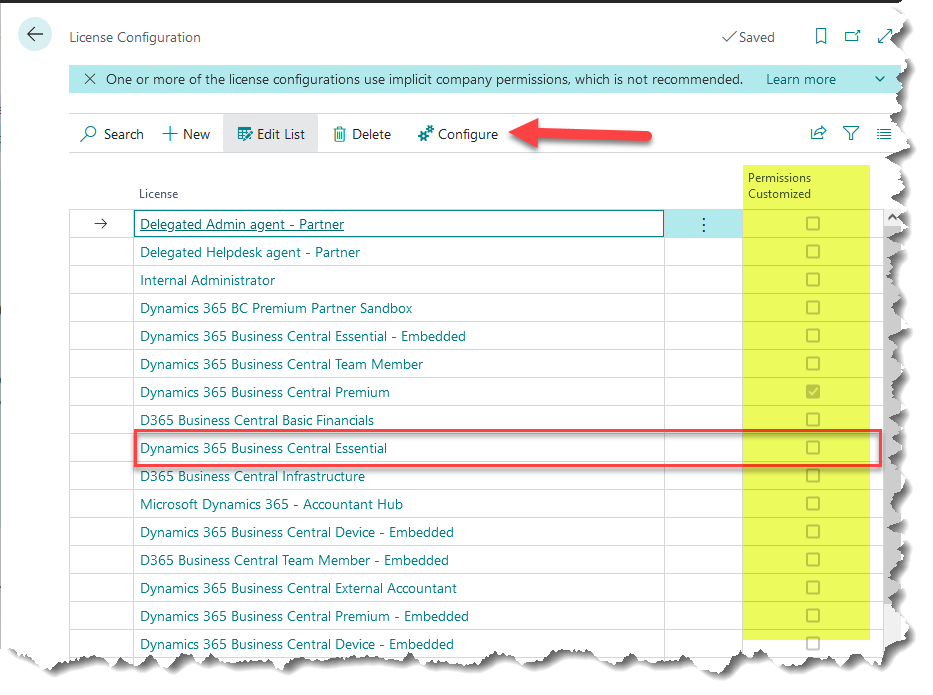Open page in a new window
Image resolution: width=933 pixels, height=695 pixels.
[852, 36]
